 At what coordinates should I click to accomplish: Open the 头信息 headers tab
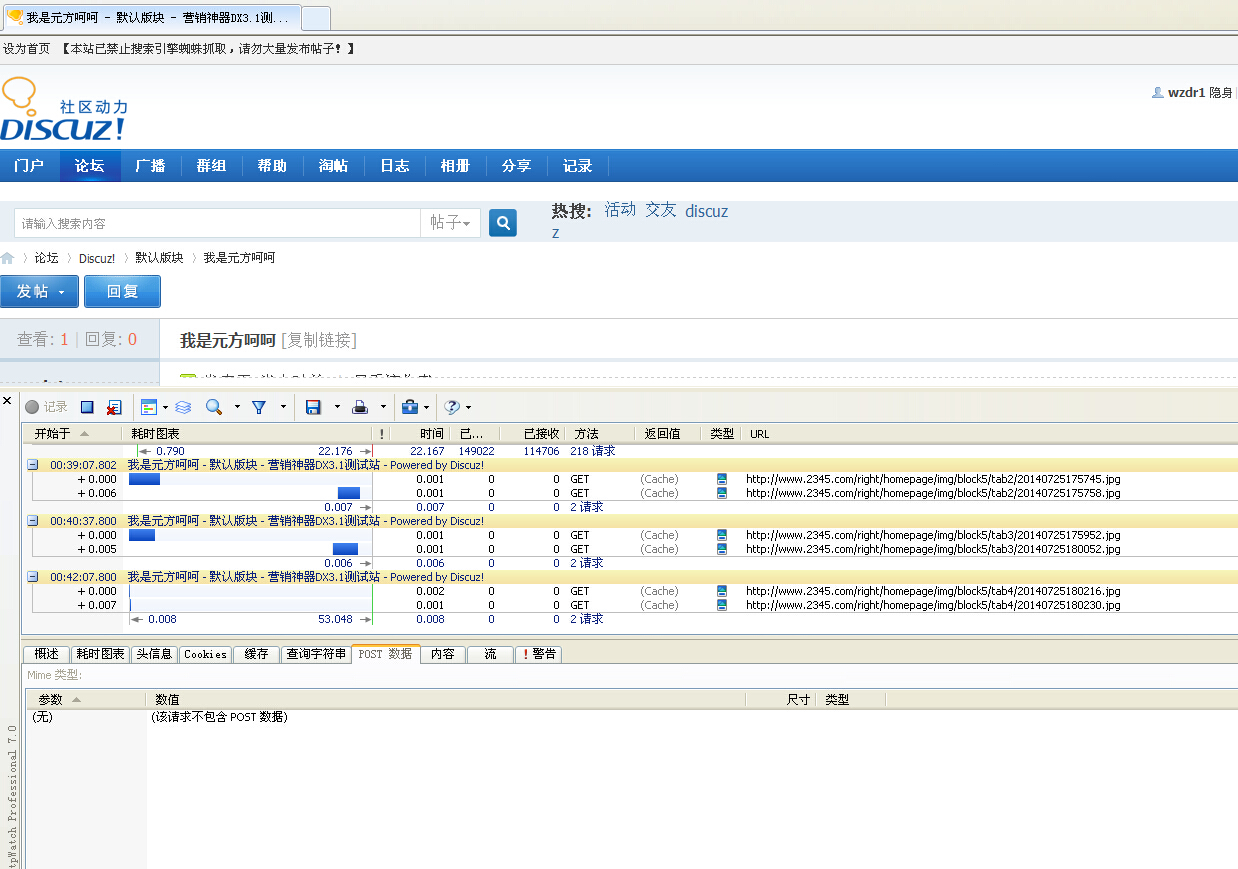155,654
